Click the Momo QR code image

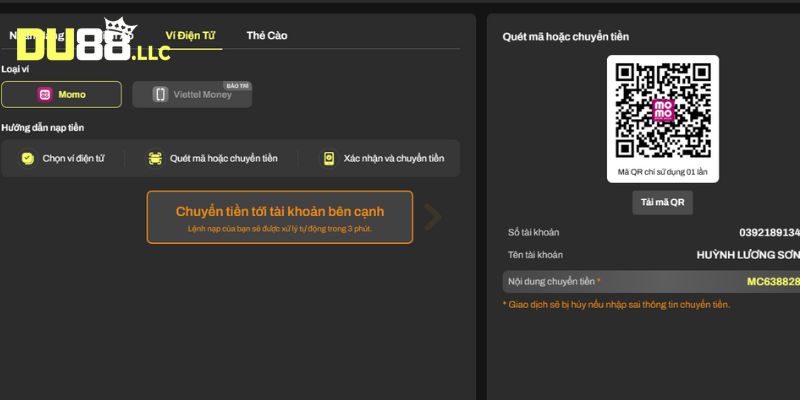663,110
